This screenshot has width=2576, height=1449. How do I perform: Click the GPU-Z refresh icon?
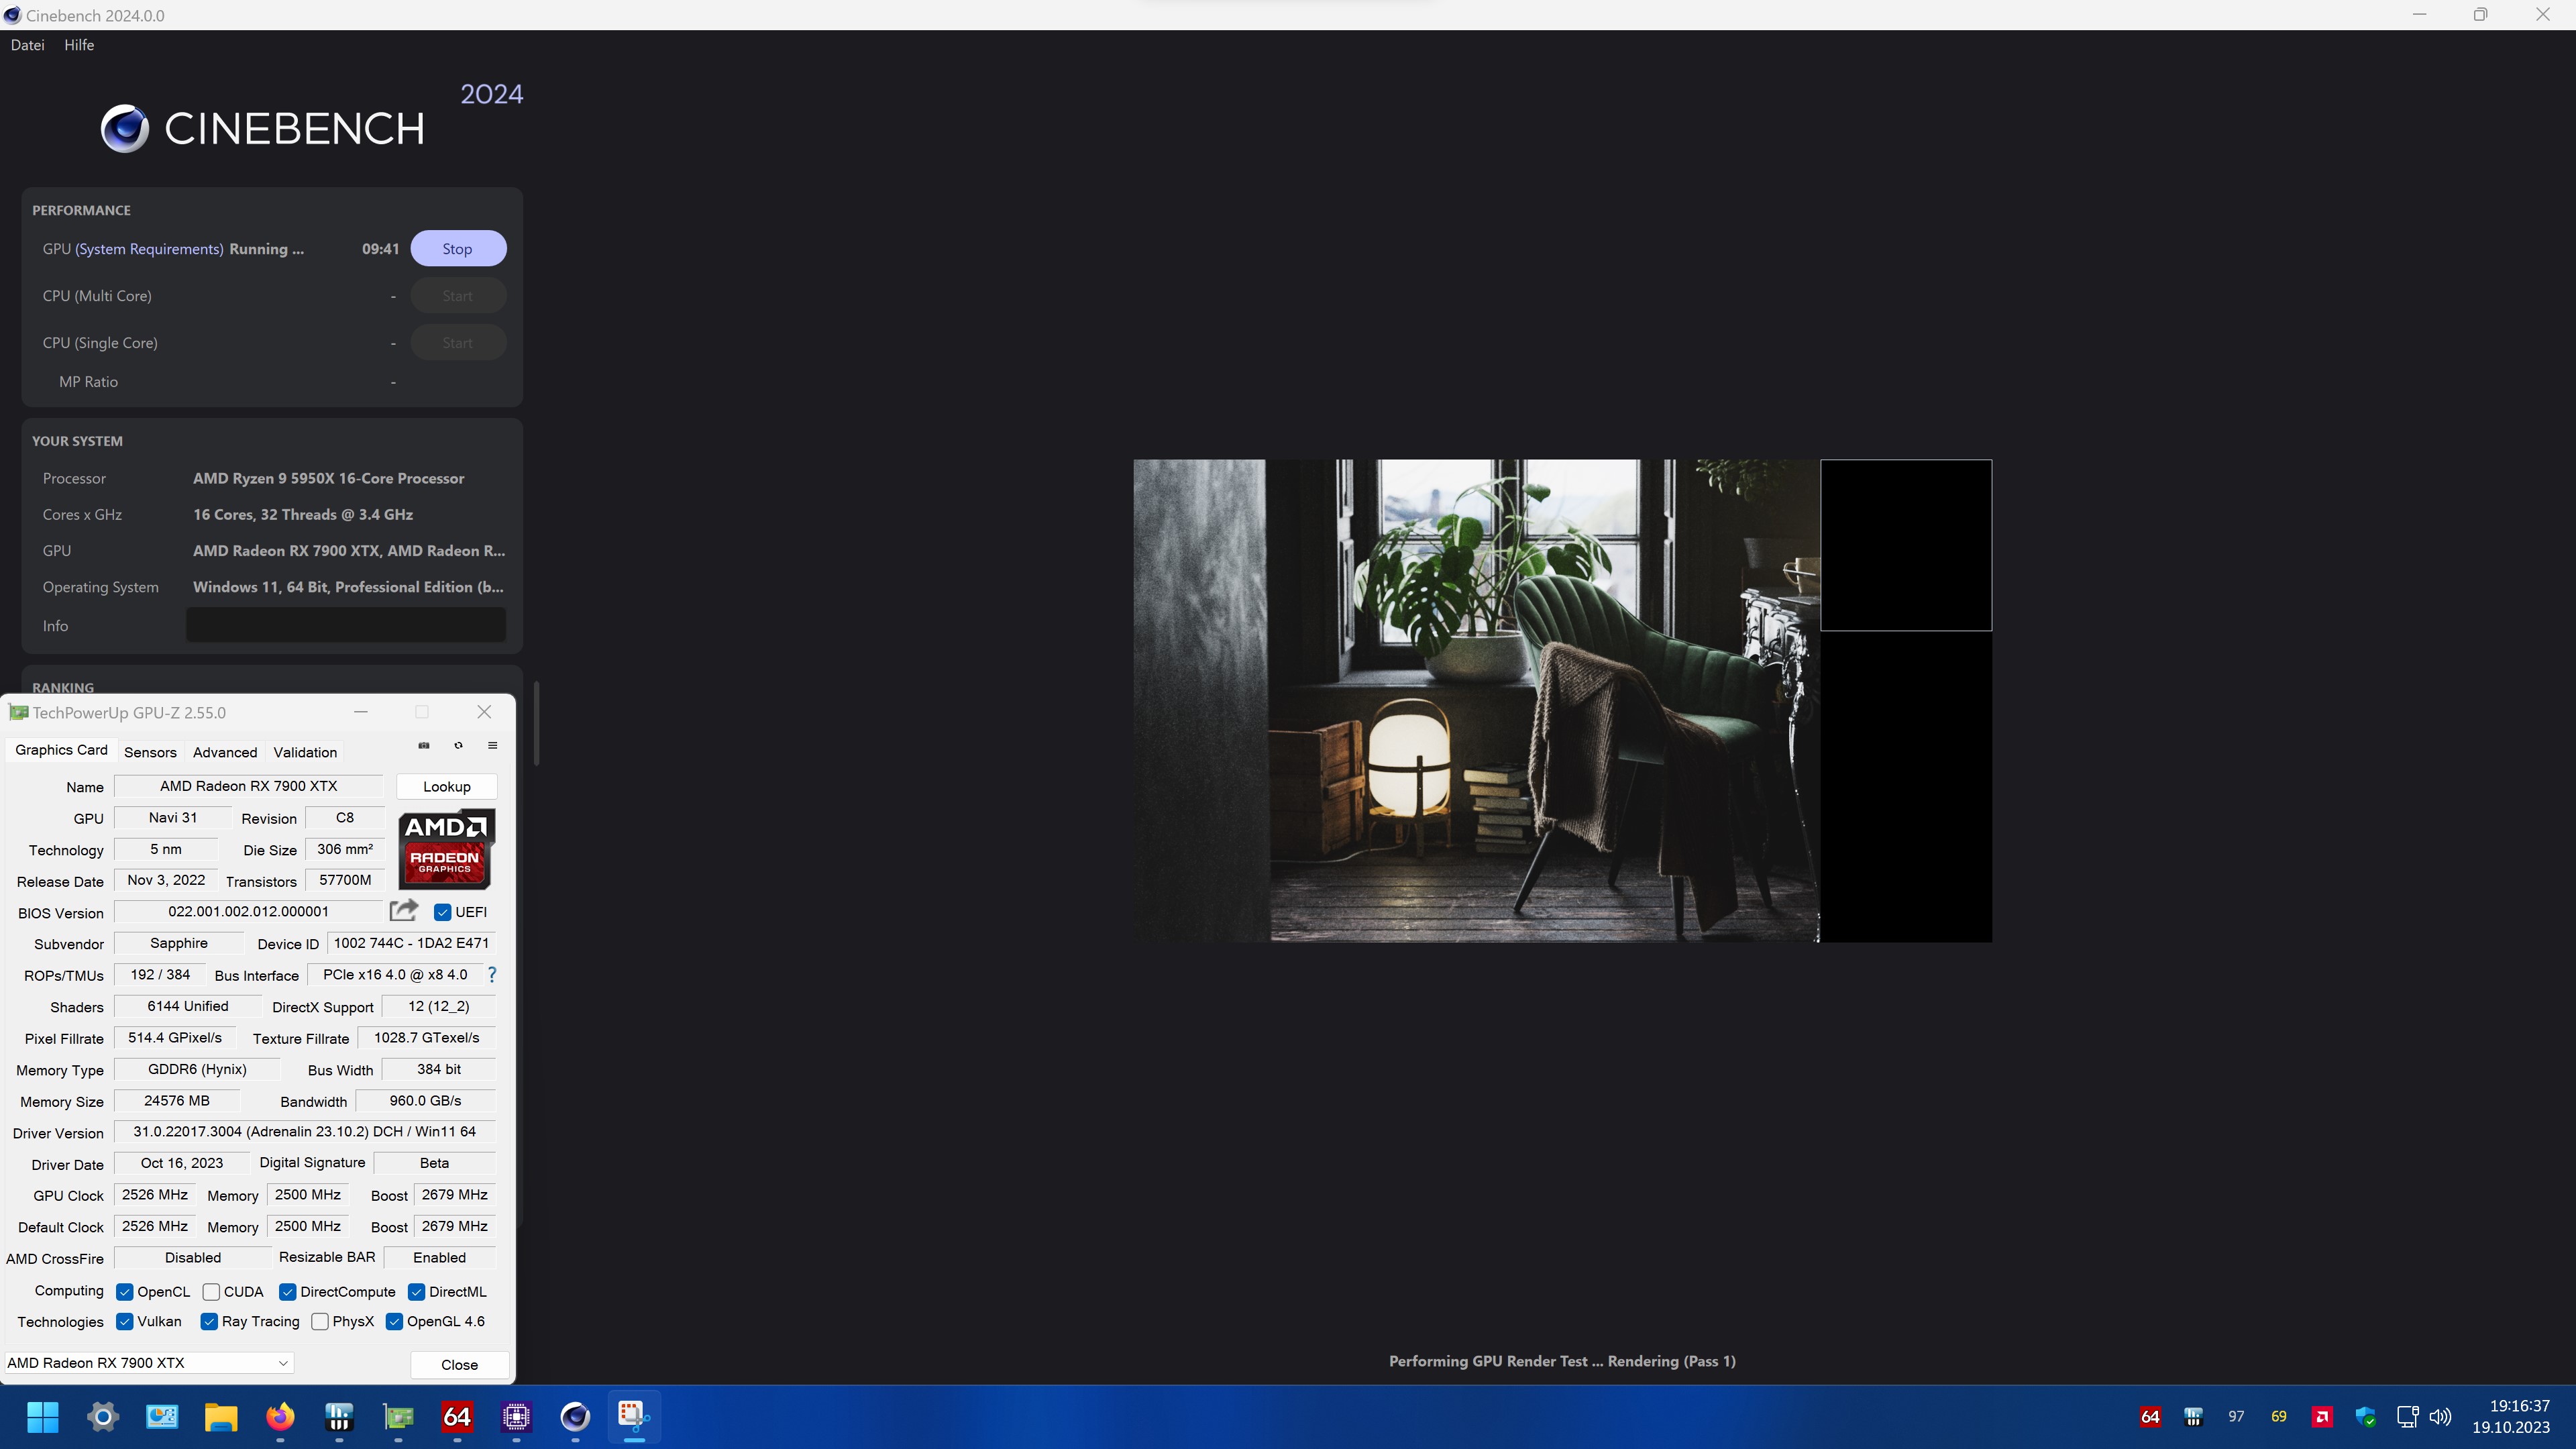pos(458,745)
